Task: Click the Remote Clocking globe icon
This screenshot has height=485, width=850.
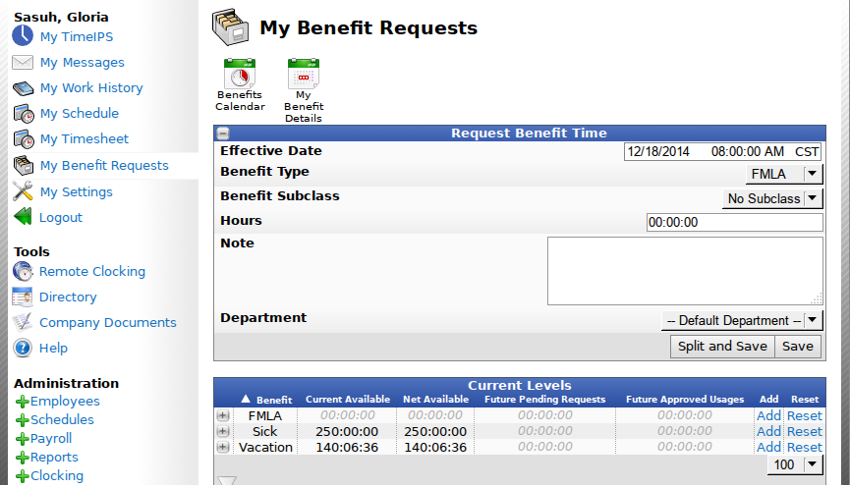Action: 23,271
